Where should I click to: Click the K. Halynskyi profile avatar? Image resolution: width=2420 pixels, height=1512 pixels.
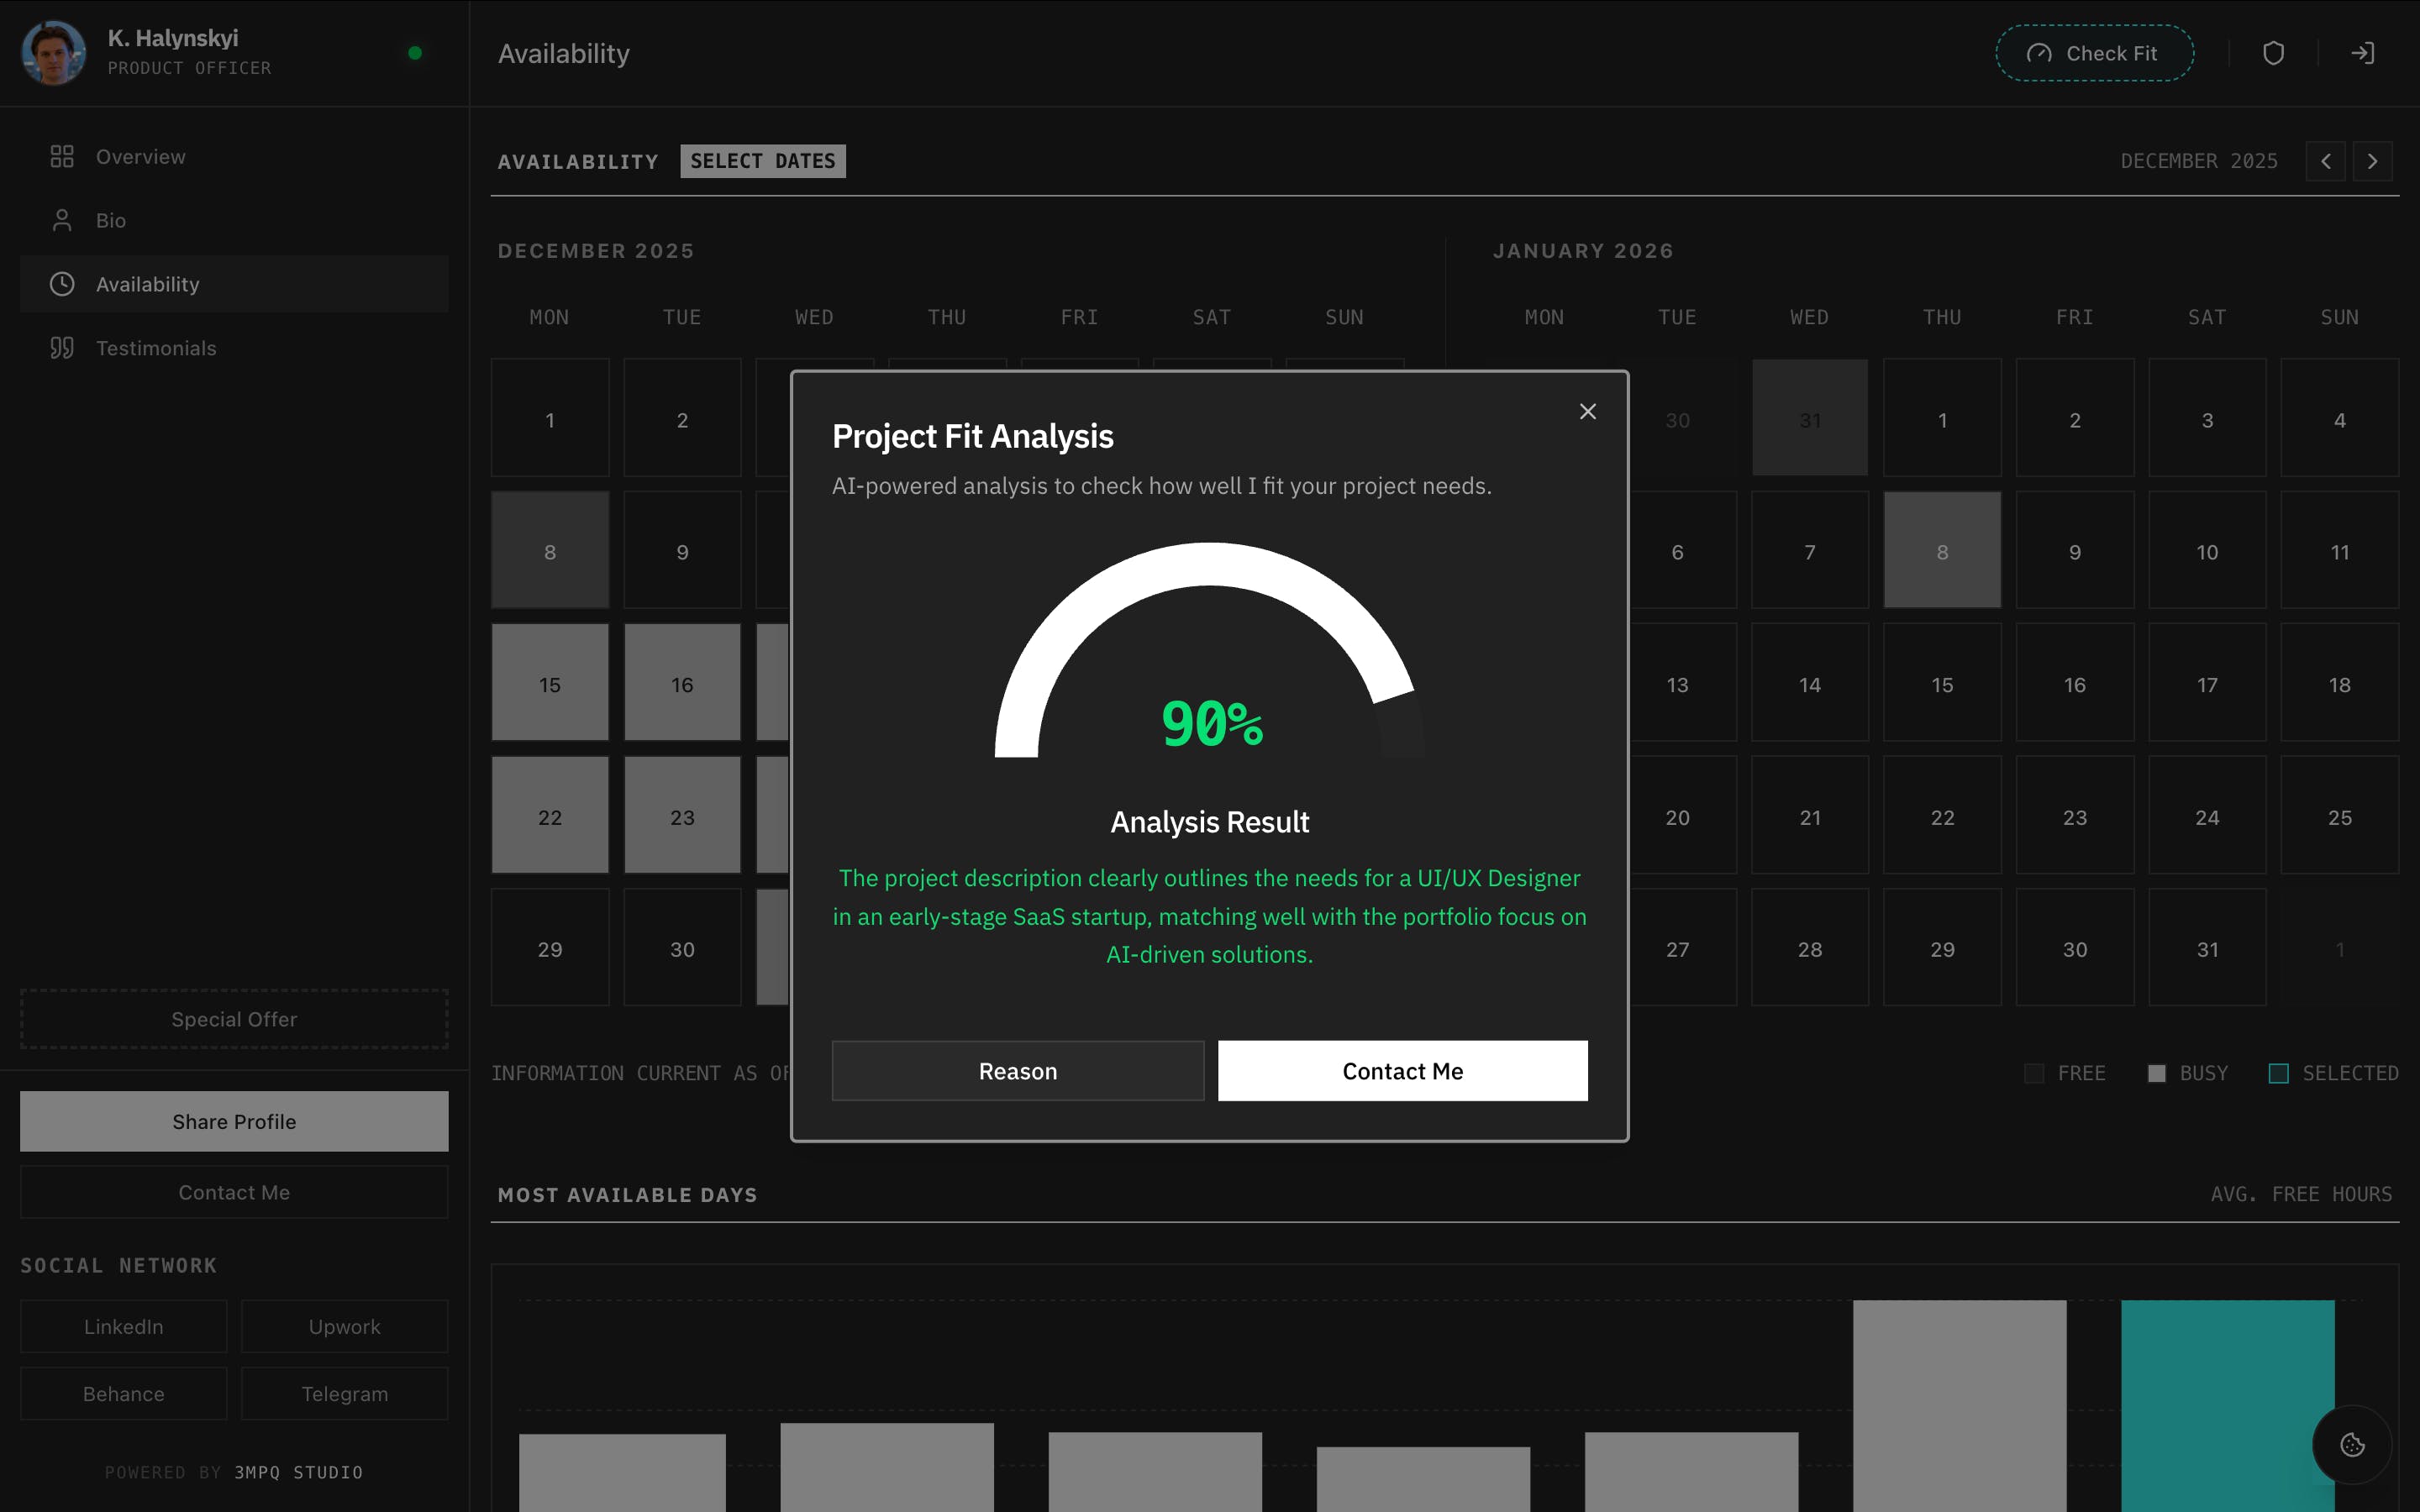[x=54, y=53]
